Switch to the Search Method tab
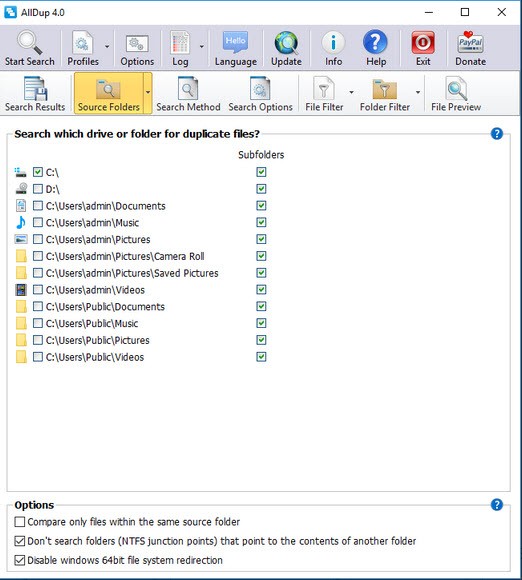Screen dimensions: 522x580 pos(188,94)
